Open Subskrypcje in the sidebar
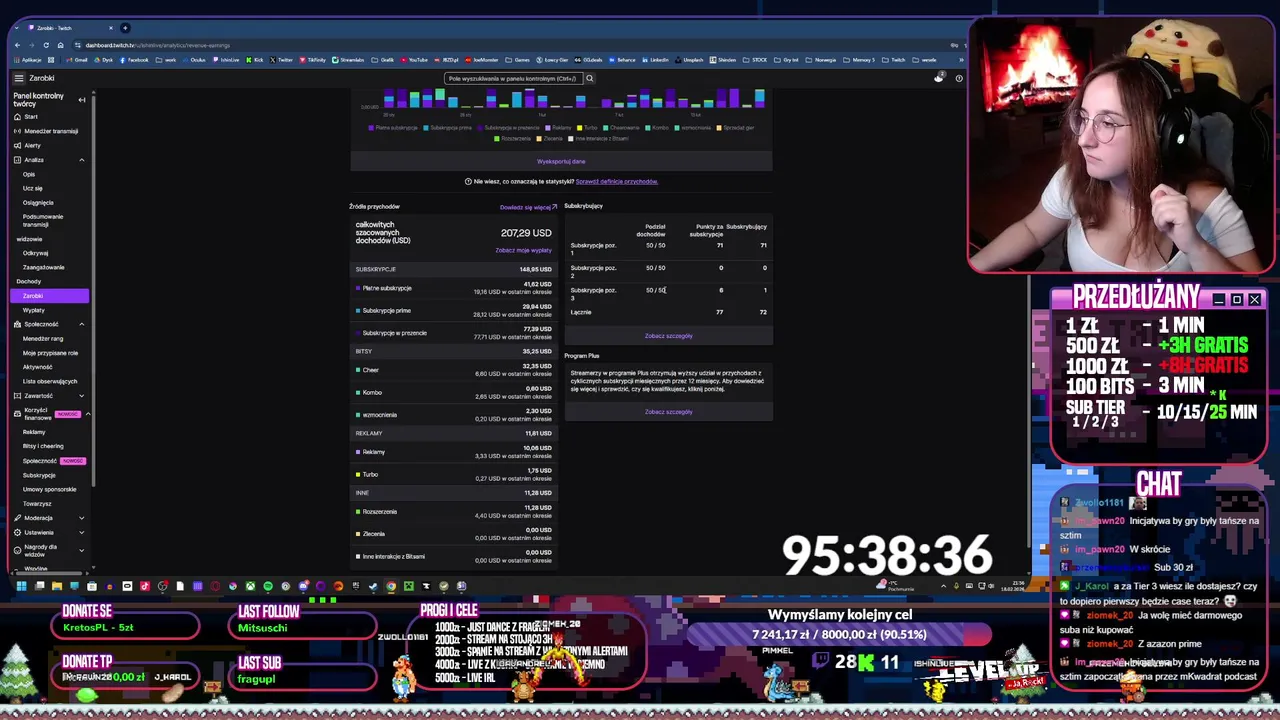 click(x=39, y=475)
